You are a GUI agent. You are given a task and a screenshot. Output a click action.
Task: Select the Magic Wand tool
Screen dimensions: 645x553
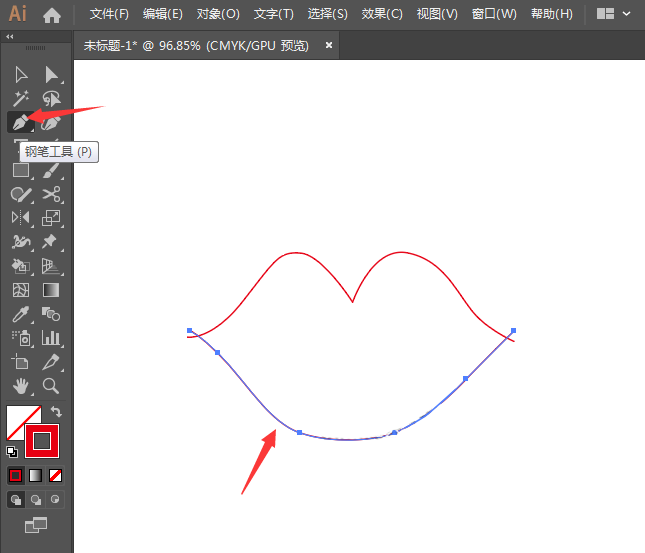click(19, 98)
